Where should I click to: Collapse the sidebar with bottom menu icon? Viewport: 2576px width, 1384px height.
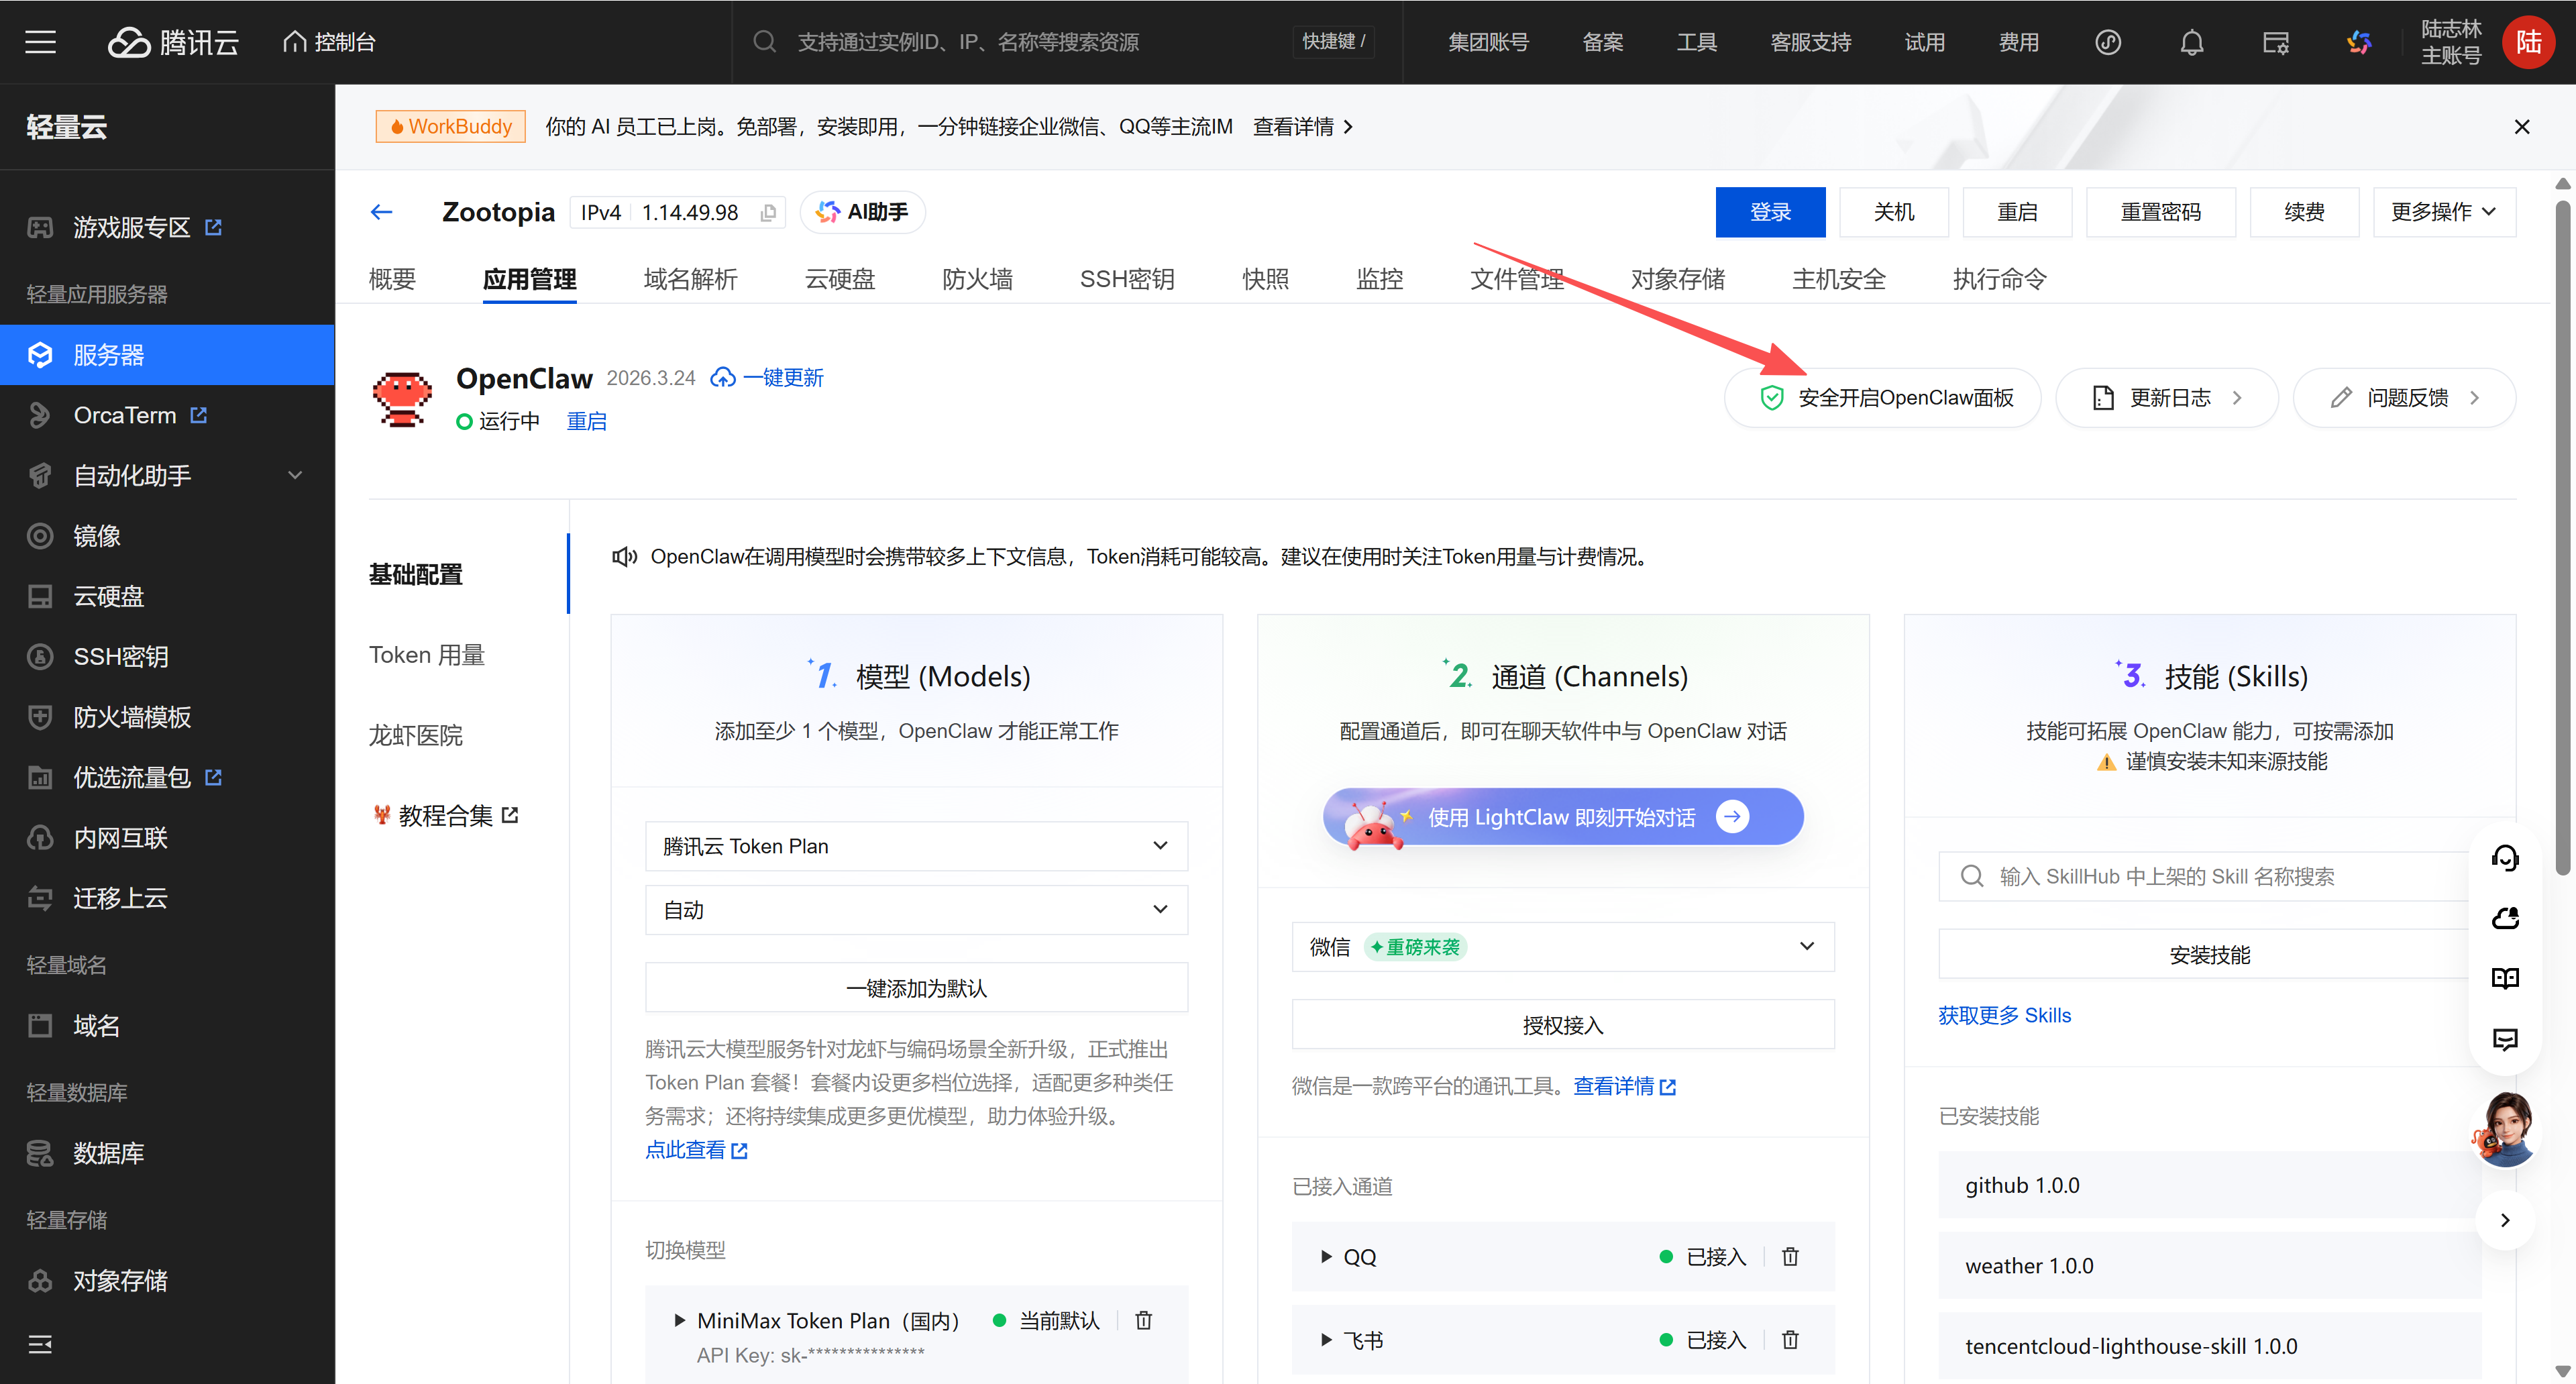click(40, 1344)
